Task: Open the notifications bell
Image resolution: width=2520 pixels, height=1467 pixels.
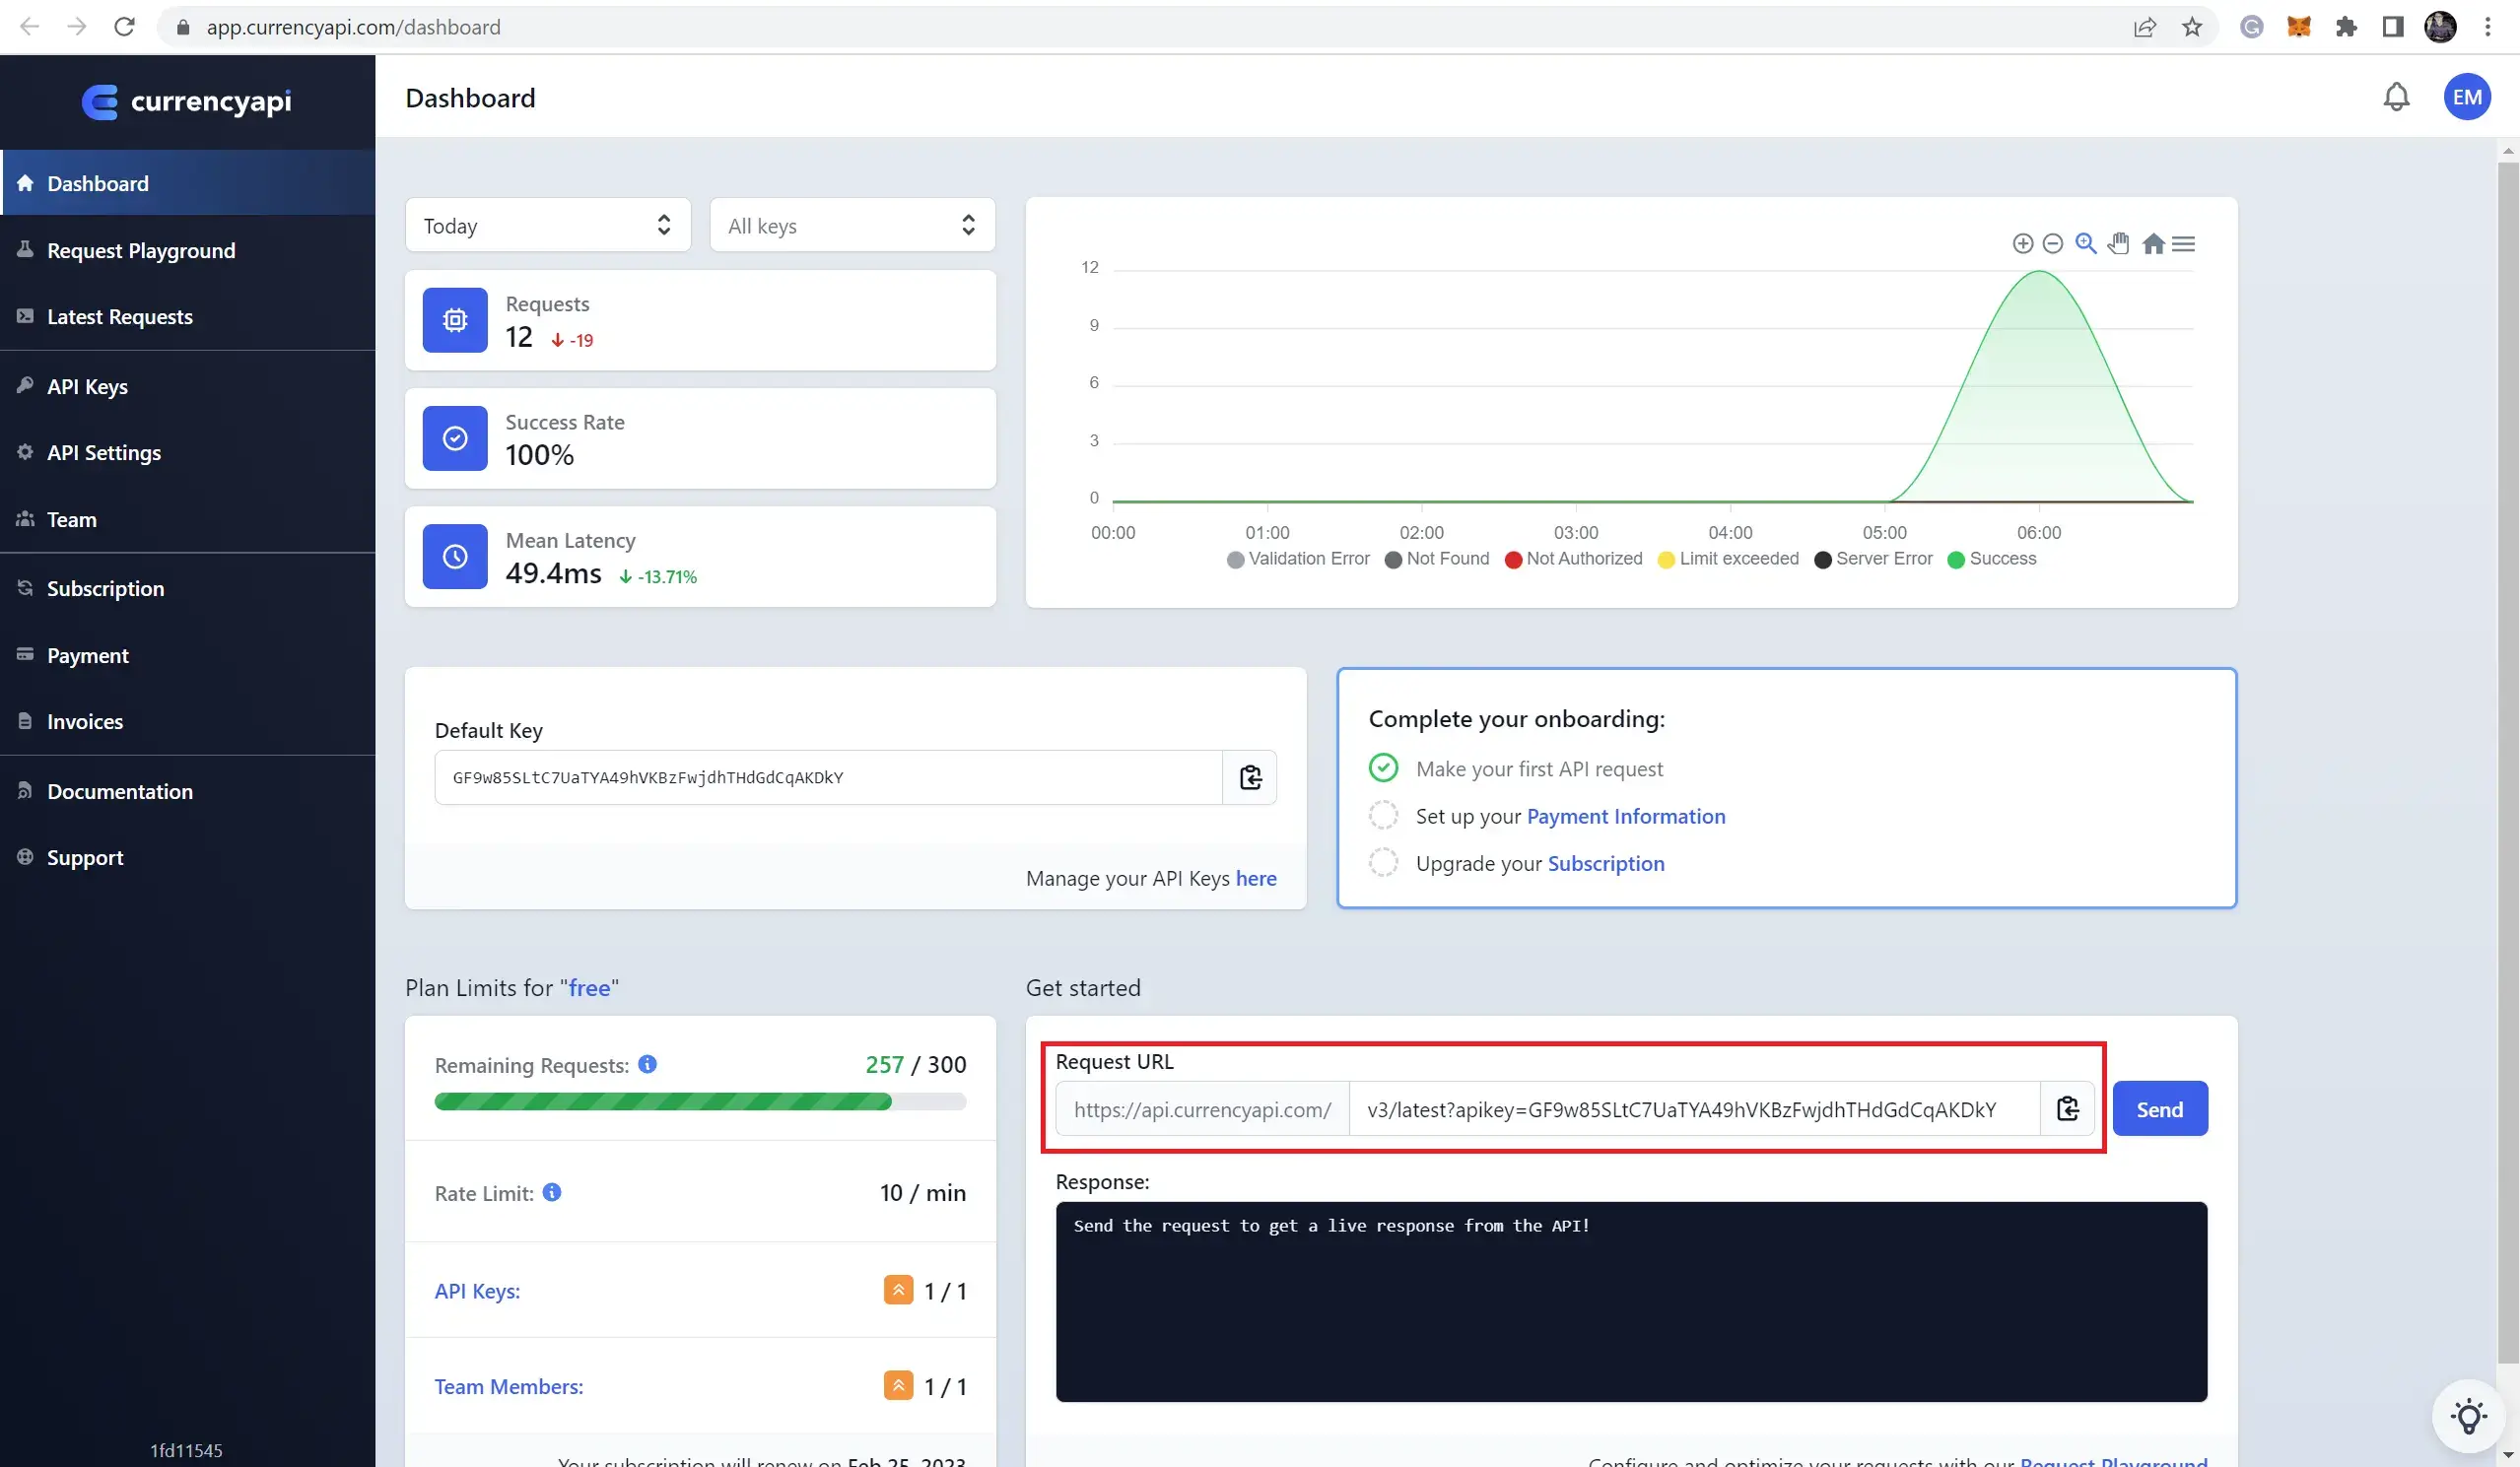Action: point(2396,97)
